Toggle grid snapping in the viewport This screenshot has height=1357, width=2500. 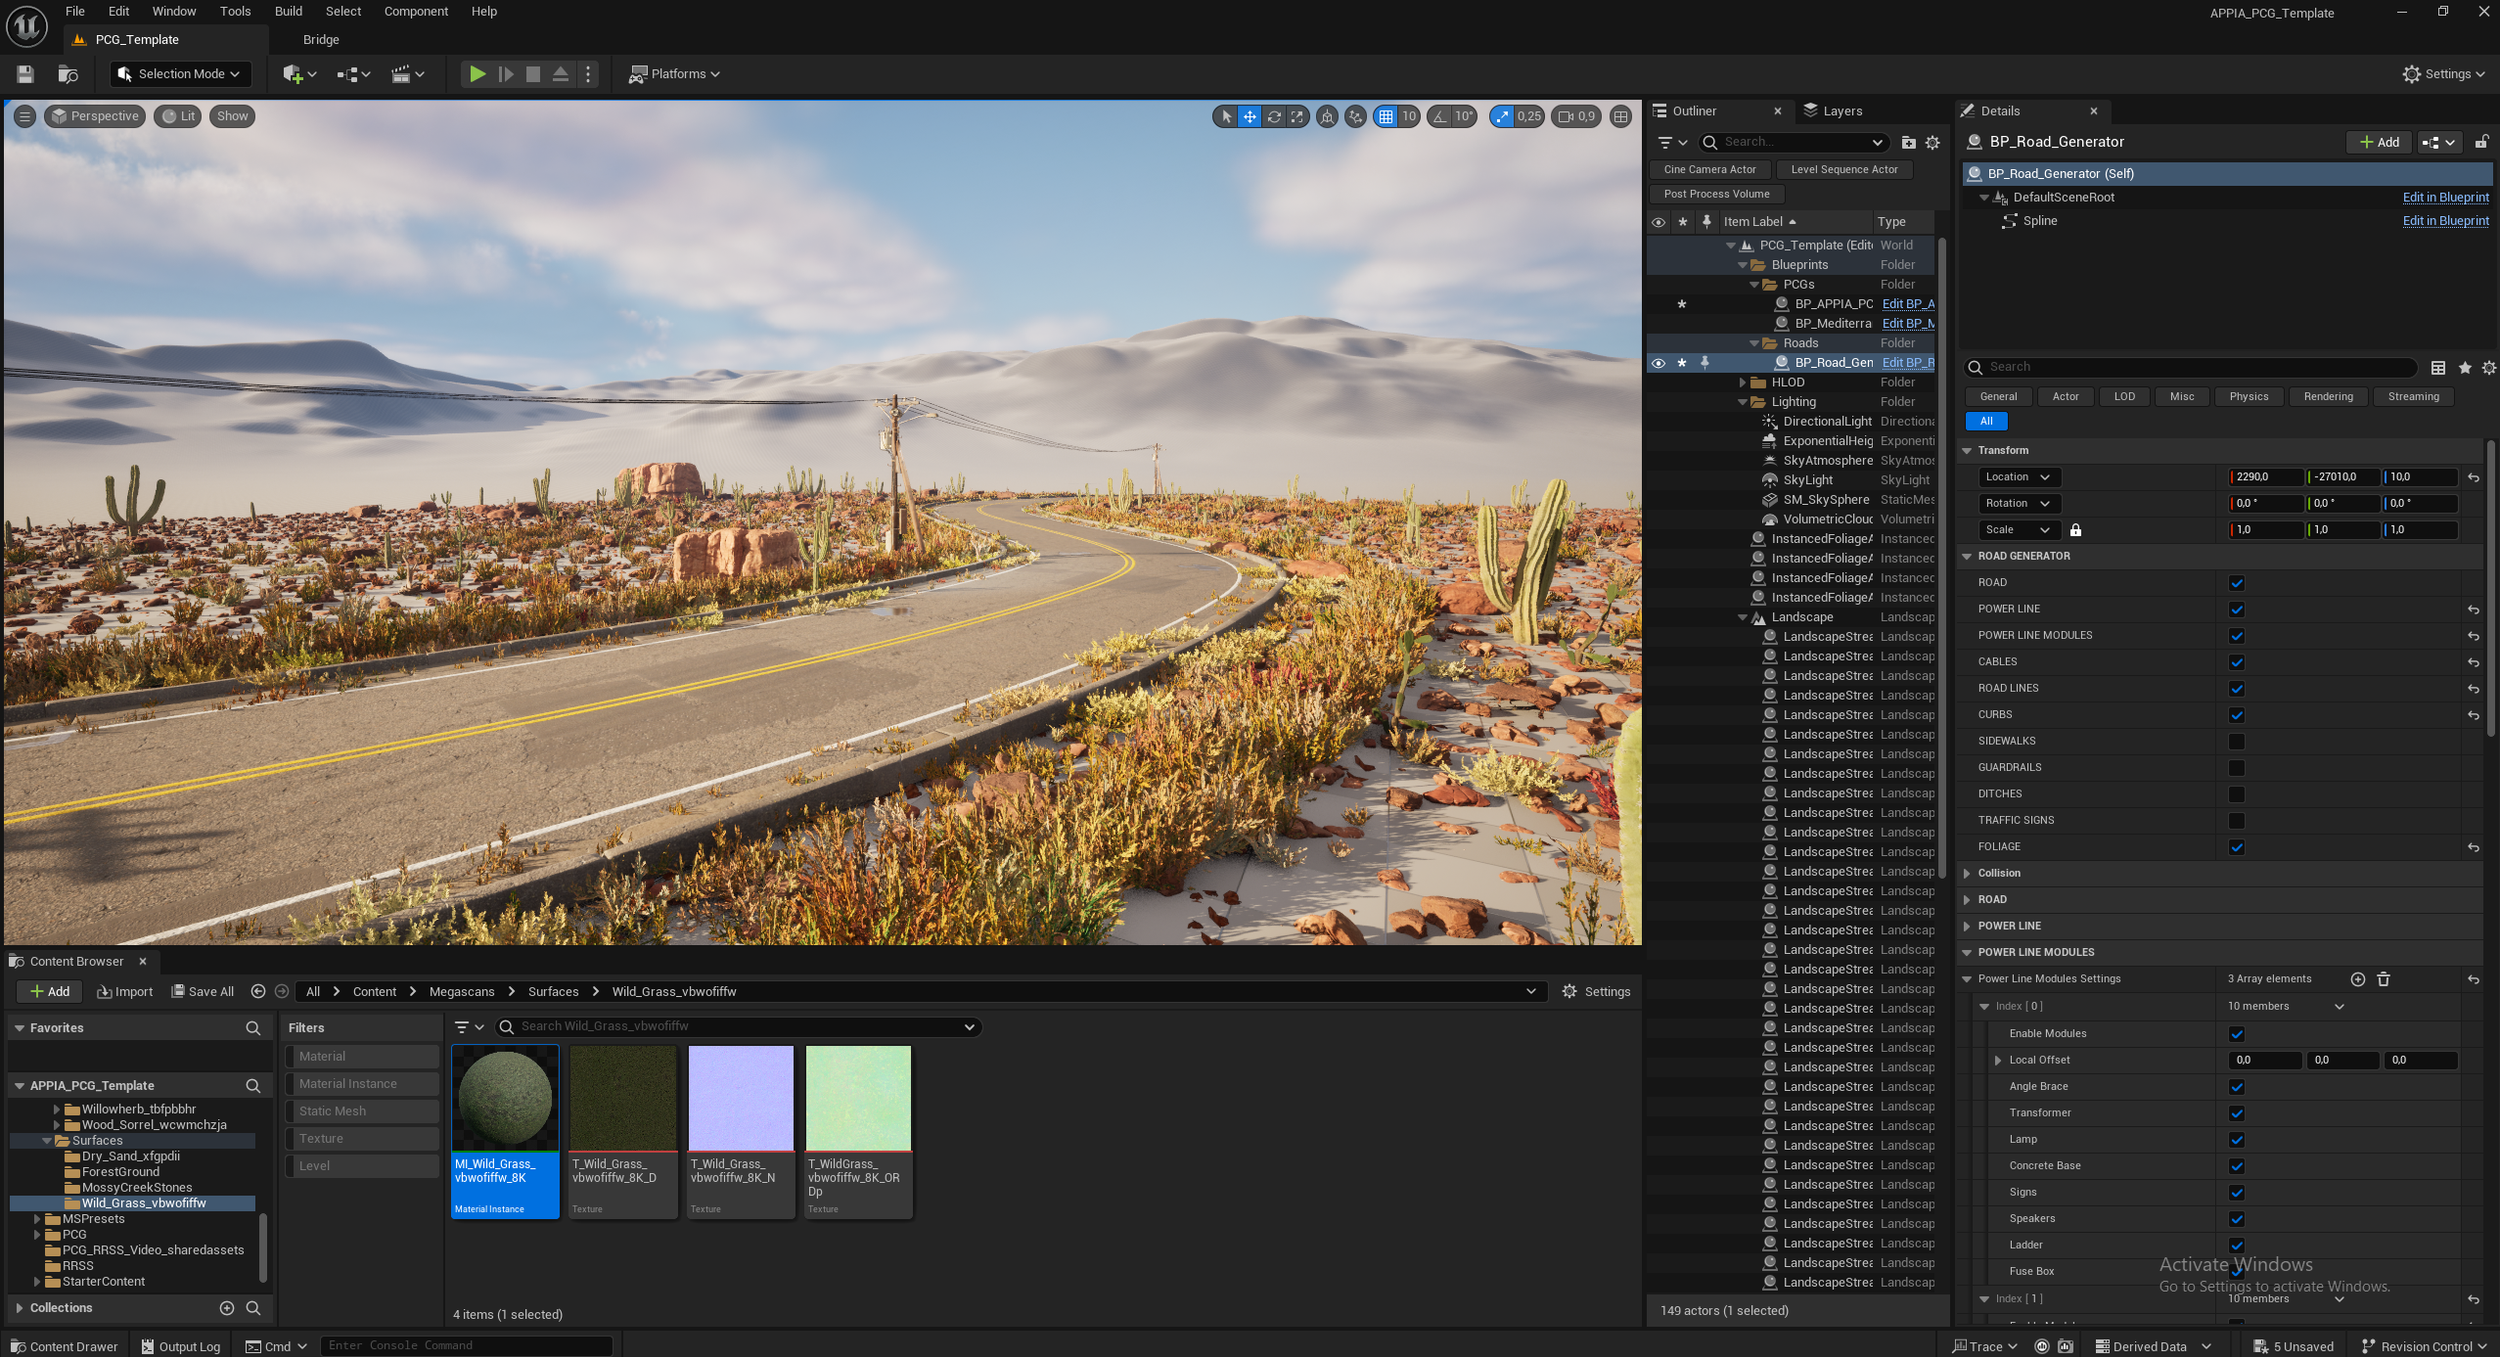click(1386, 117)
